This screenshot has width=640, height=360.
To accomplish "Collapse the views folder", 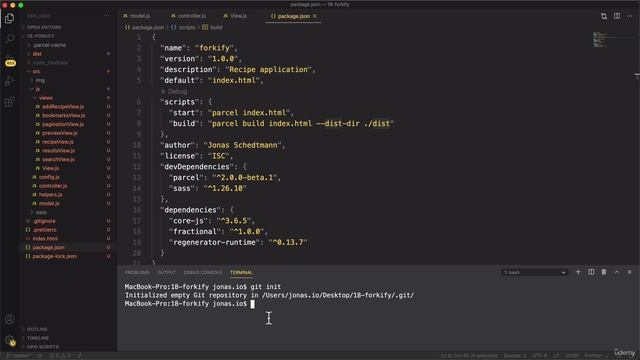I will pyautogui.click(x=46, y=98).
